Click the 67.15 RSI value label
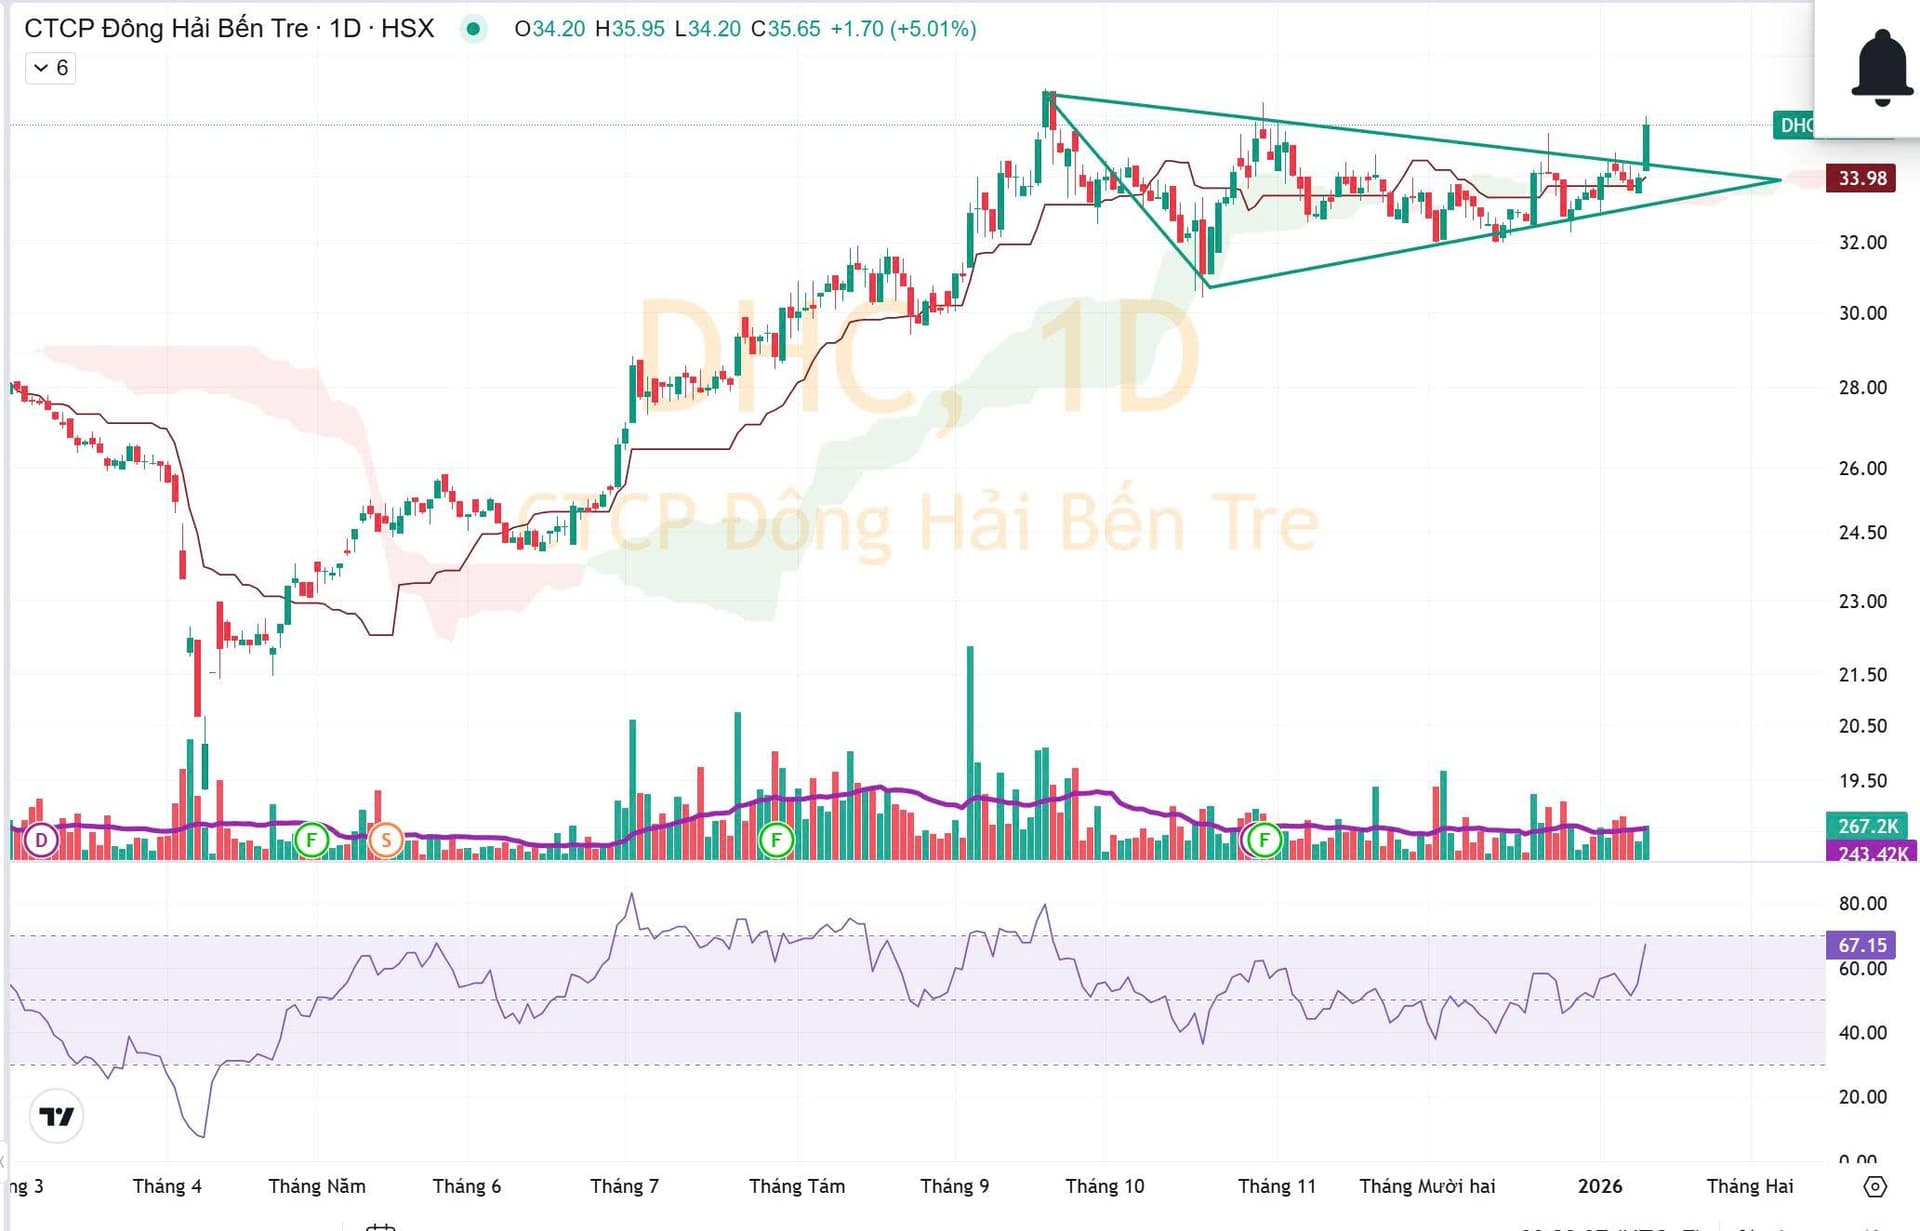This screenshot has height=1231, width=1920. coord(1861,945)
